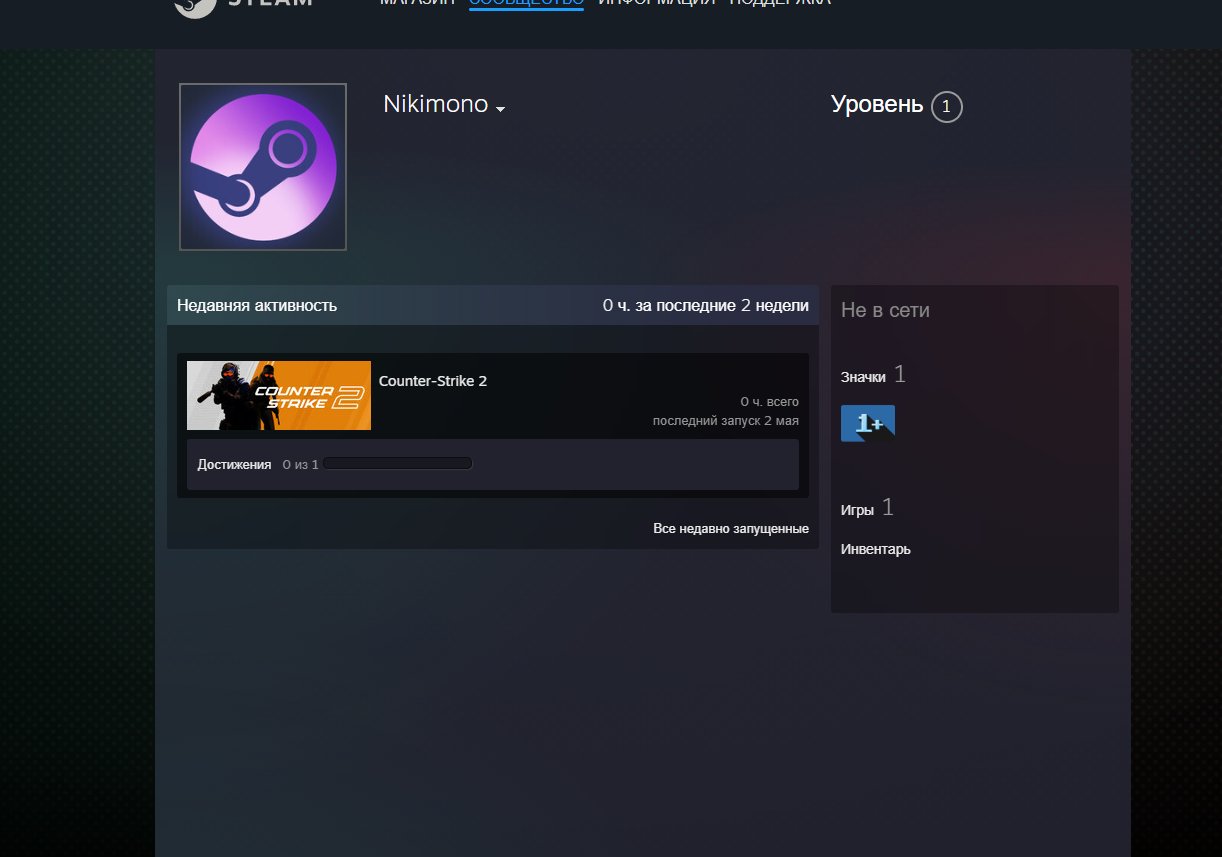
Task: Open the СООБЩЕСТВО menu
Action: (526, 3)
